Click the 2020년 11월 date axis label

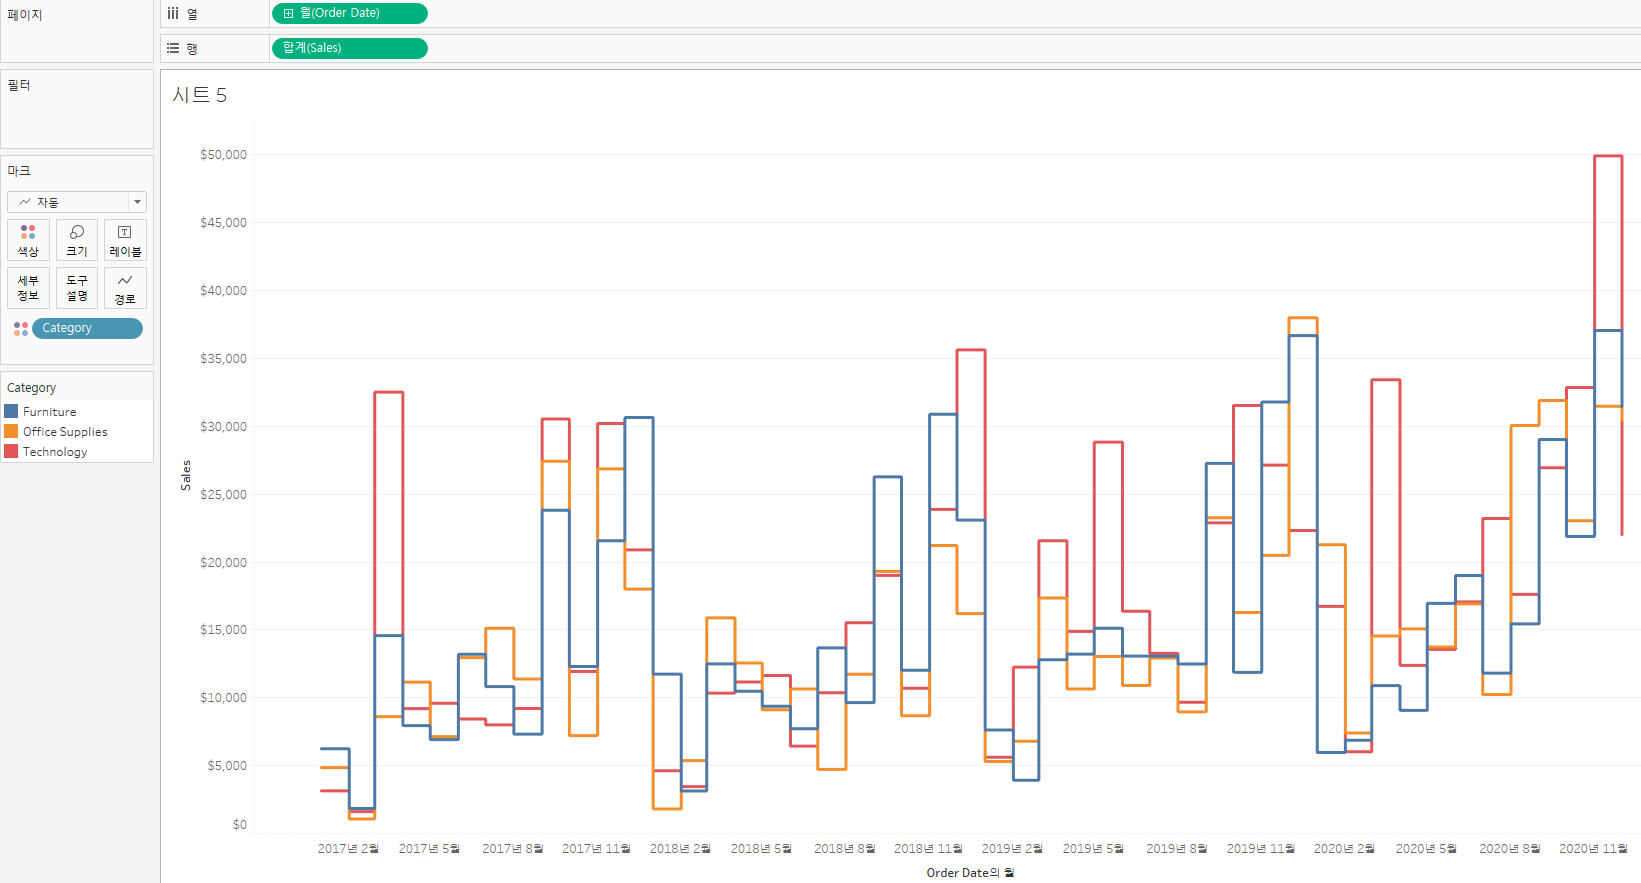click(1593, 849)
